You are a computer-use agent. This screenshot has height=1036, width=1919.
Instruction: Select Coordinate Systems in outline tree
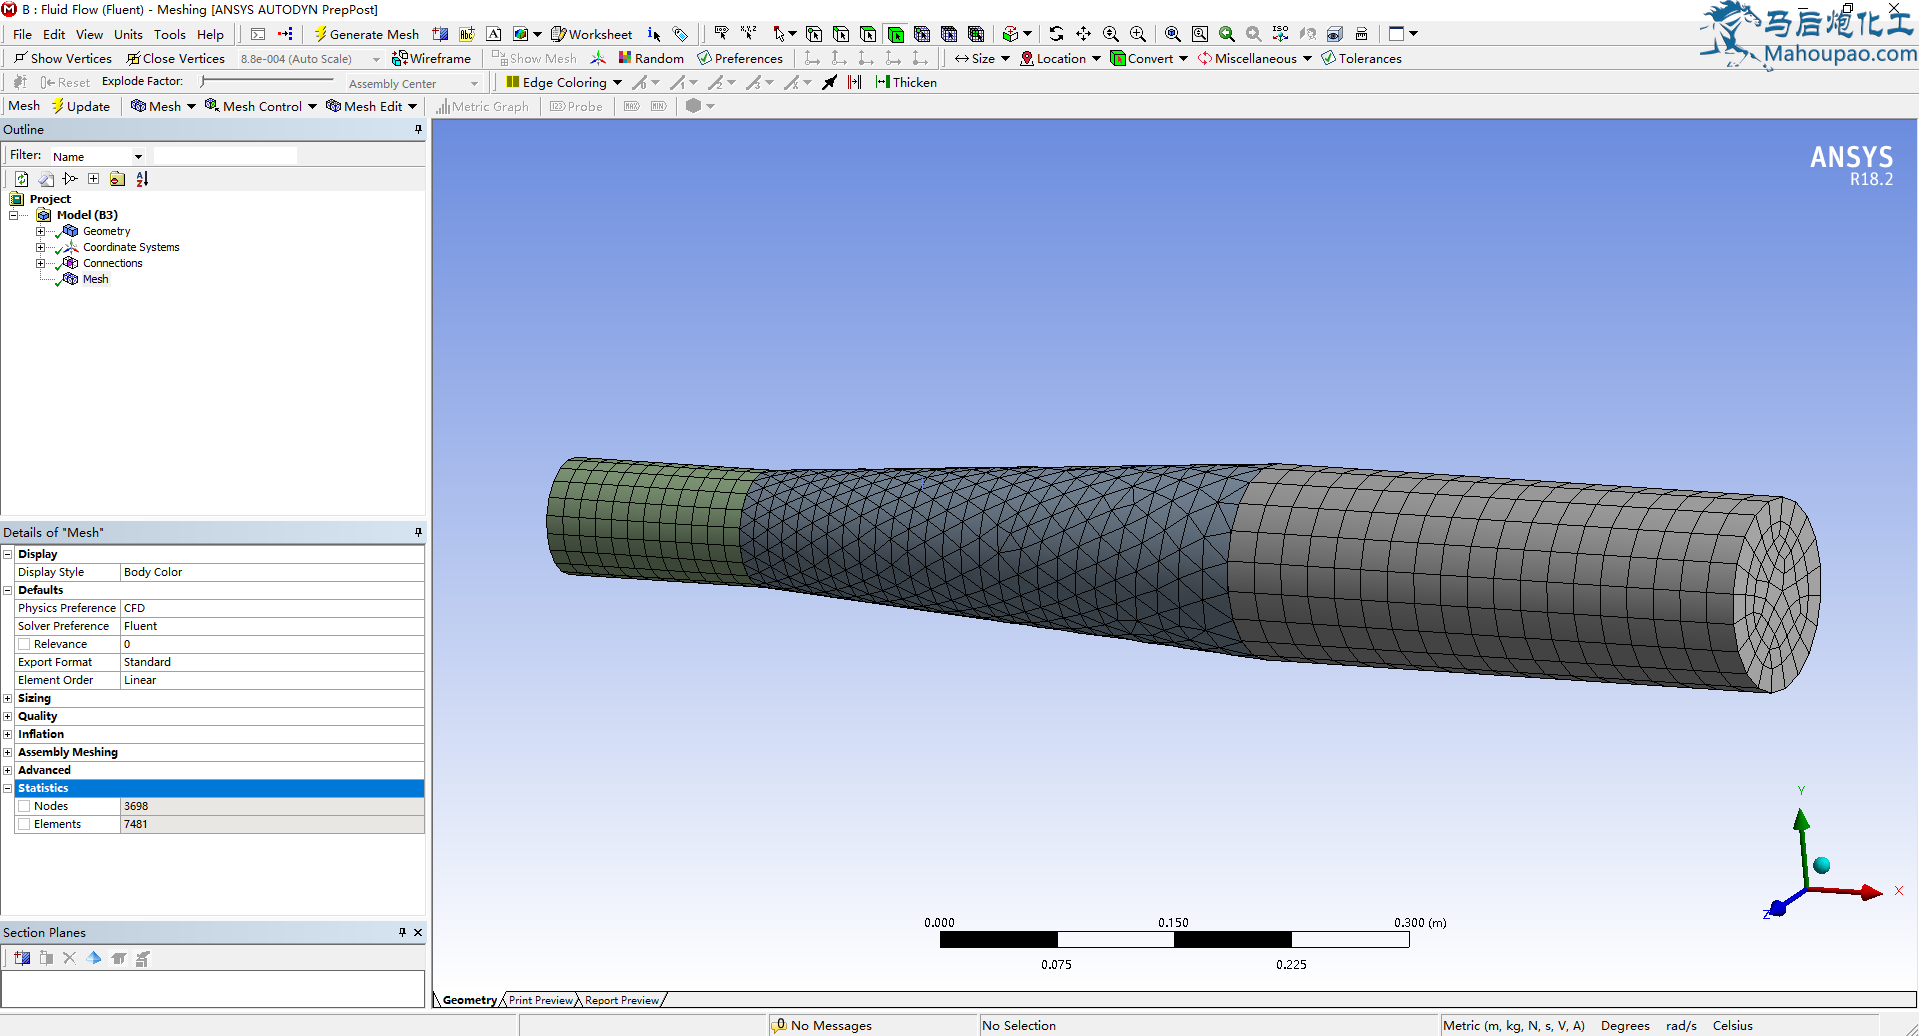[131, 247]
